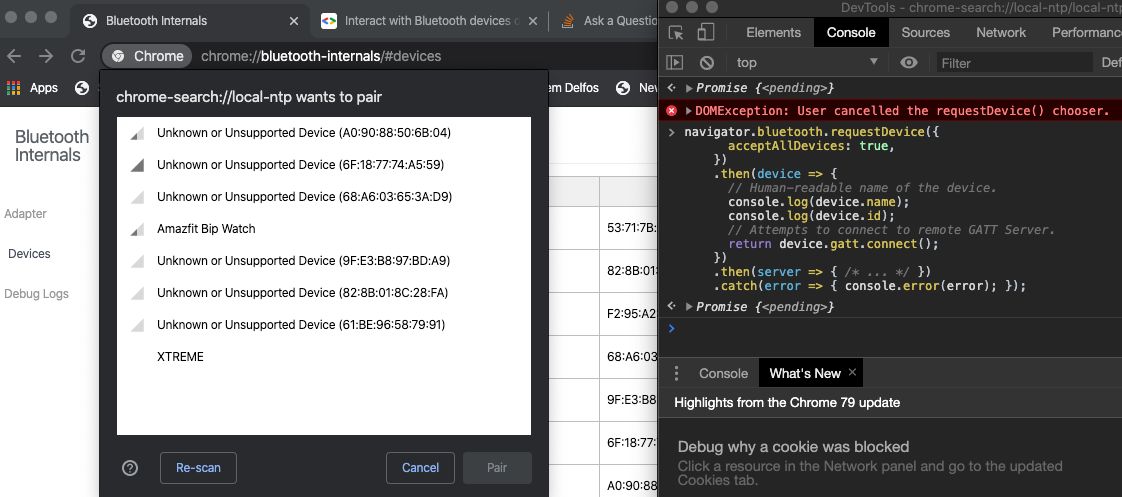The image size is (1122, 497).
Task: Show the console sidebar icon
Action: tap(674, 63)
